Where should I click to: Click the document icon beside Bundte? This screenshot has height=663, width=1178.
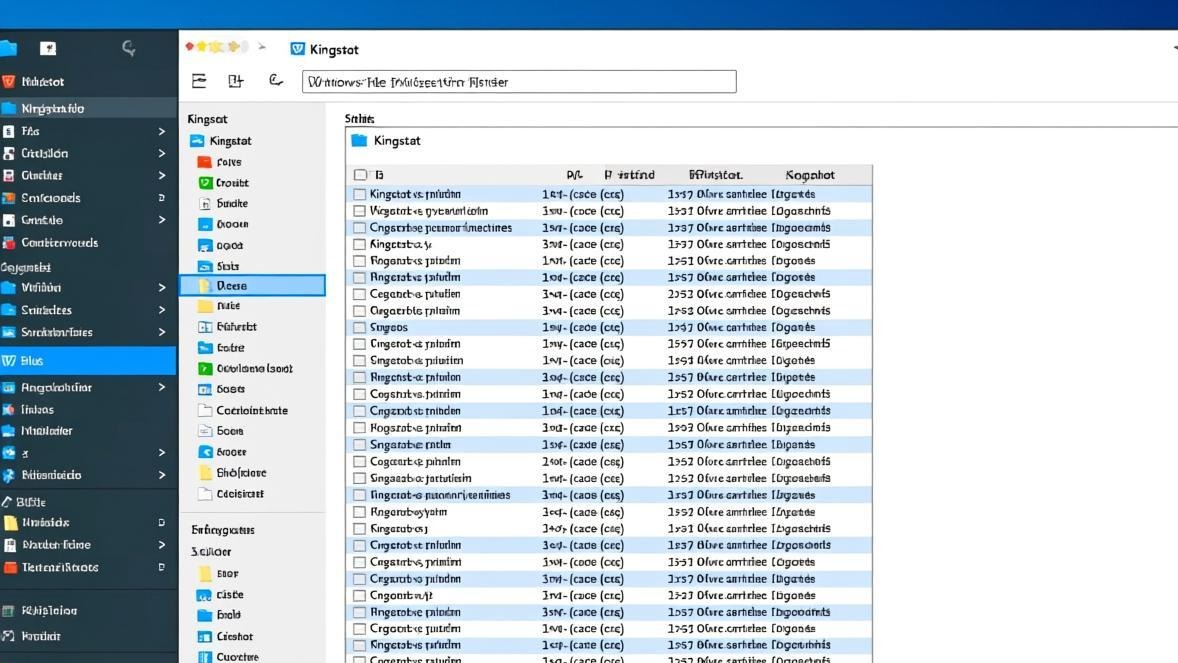[x=205, y=203]
